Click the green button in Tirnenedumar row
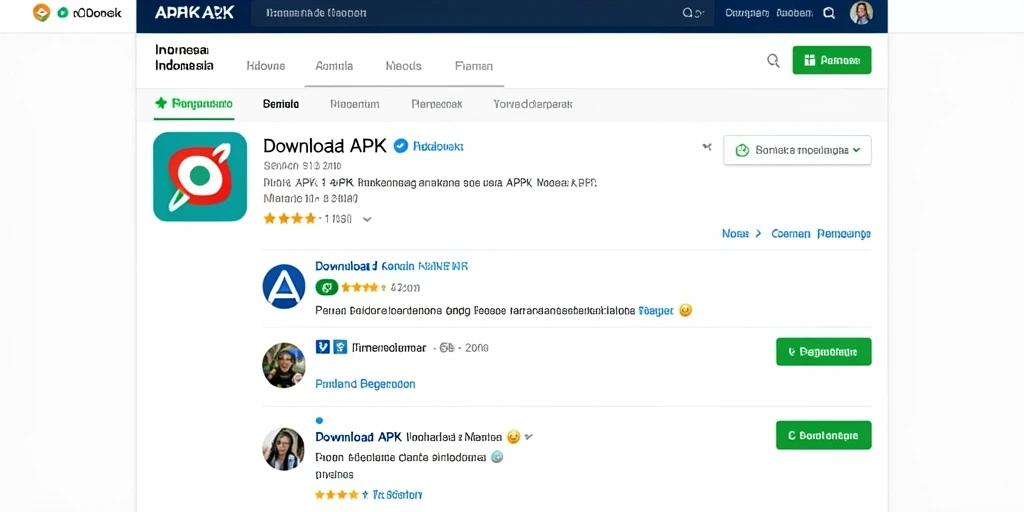The image size is (1024, 512). 824,351
